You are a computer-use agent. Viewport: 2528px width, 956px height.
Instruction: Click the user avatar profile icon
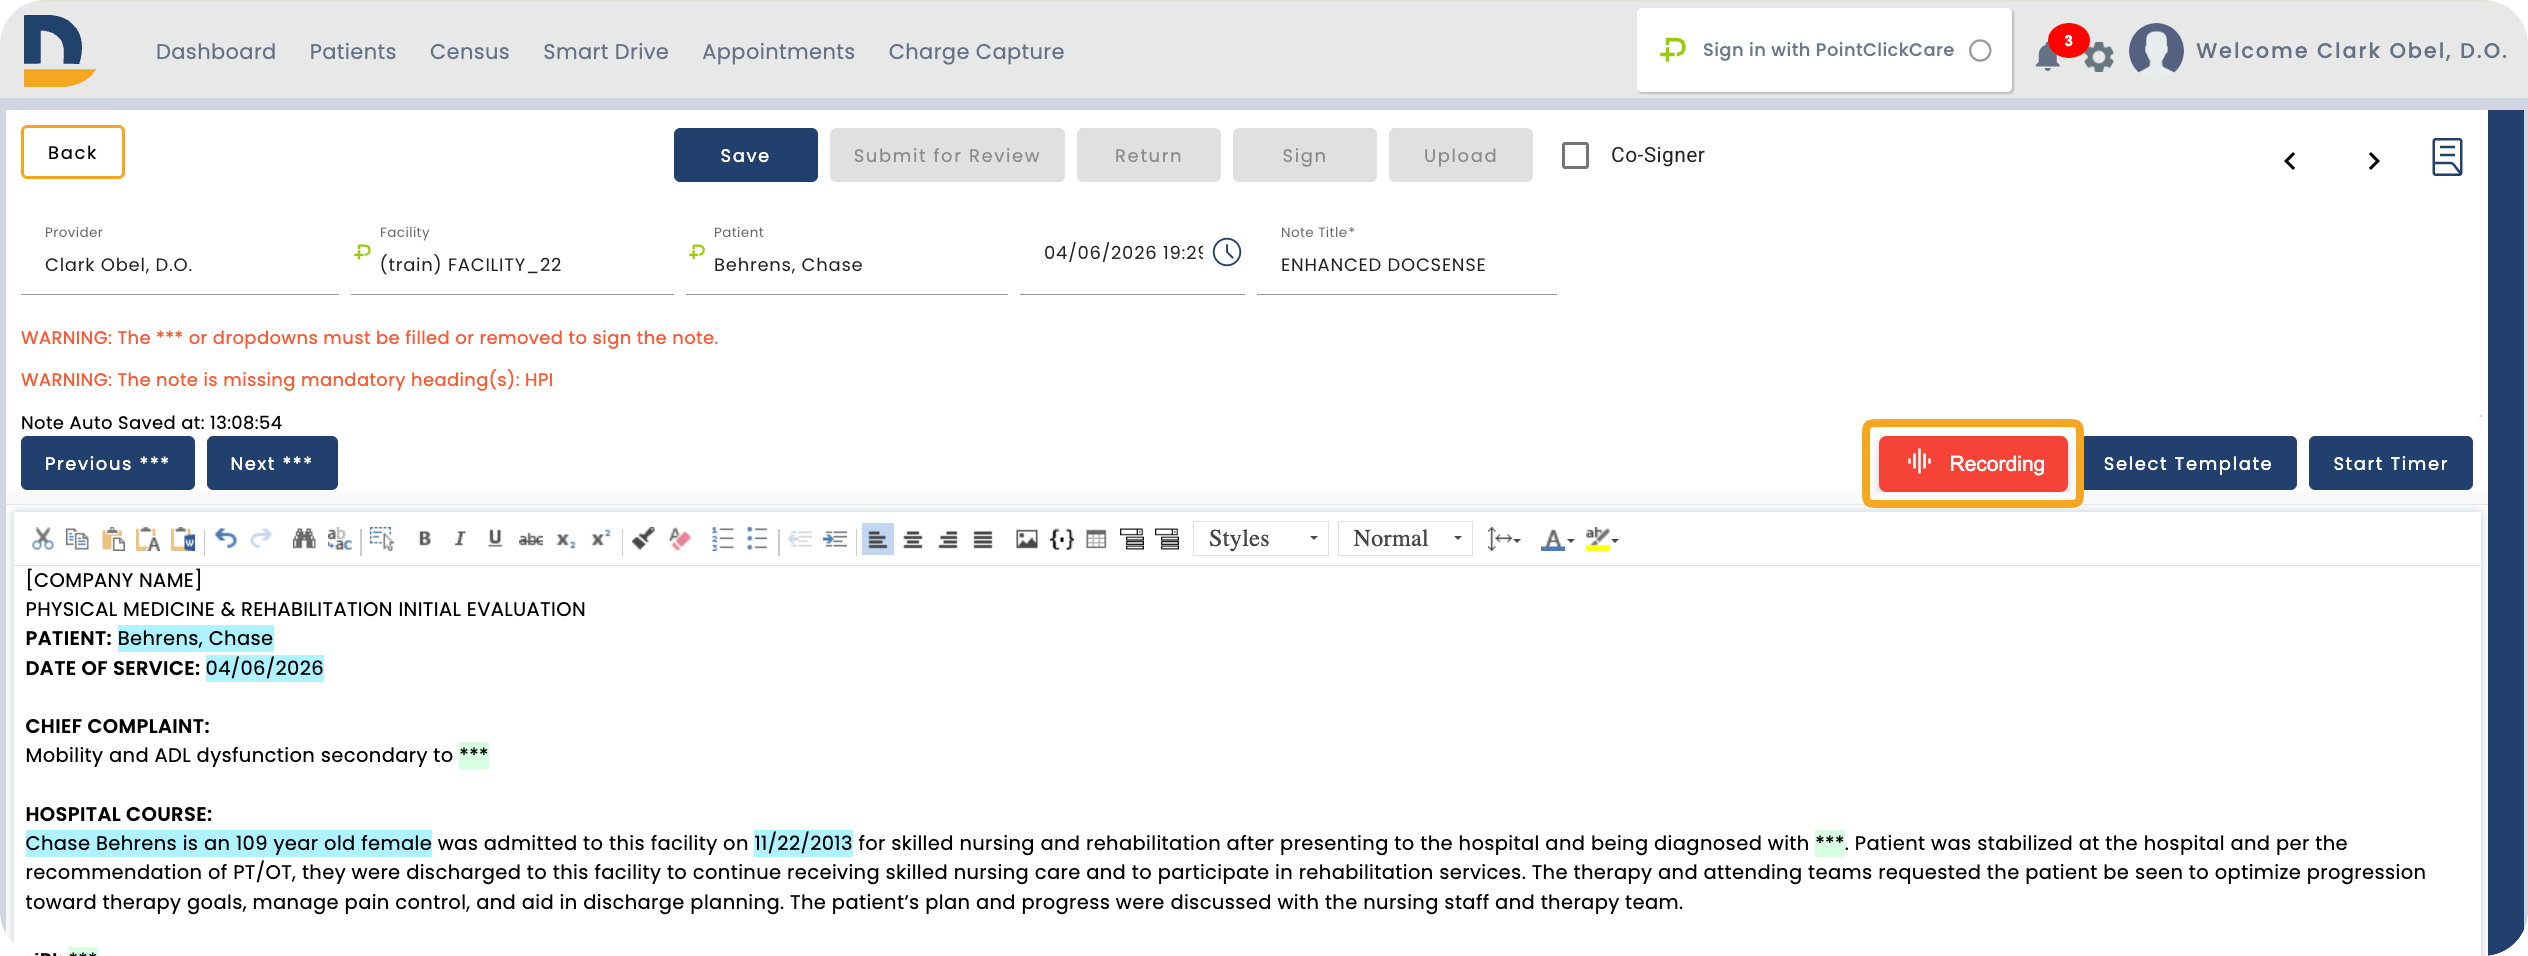(2156, 49)
